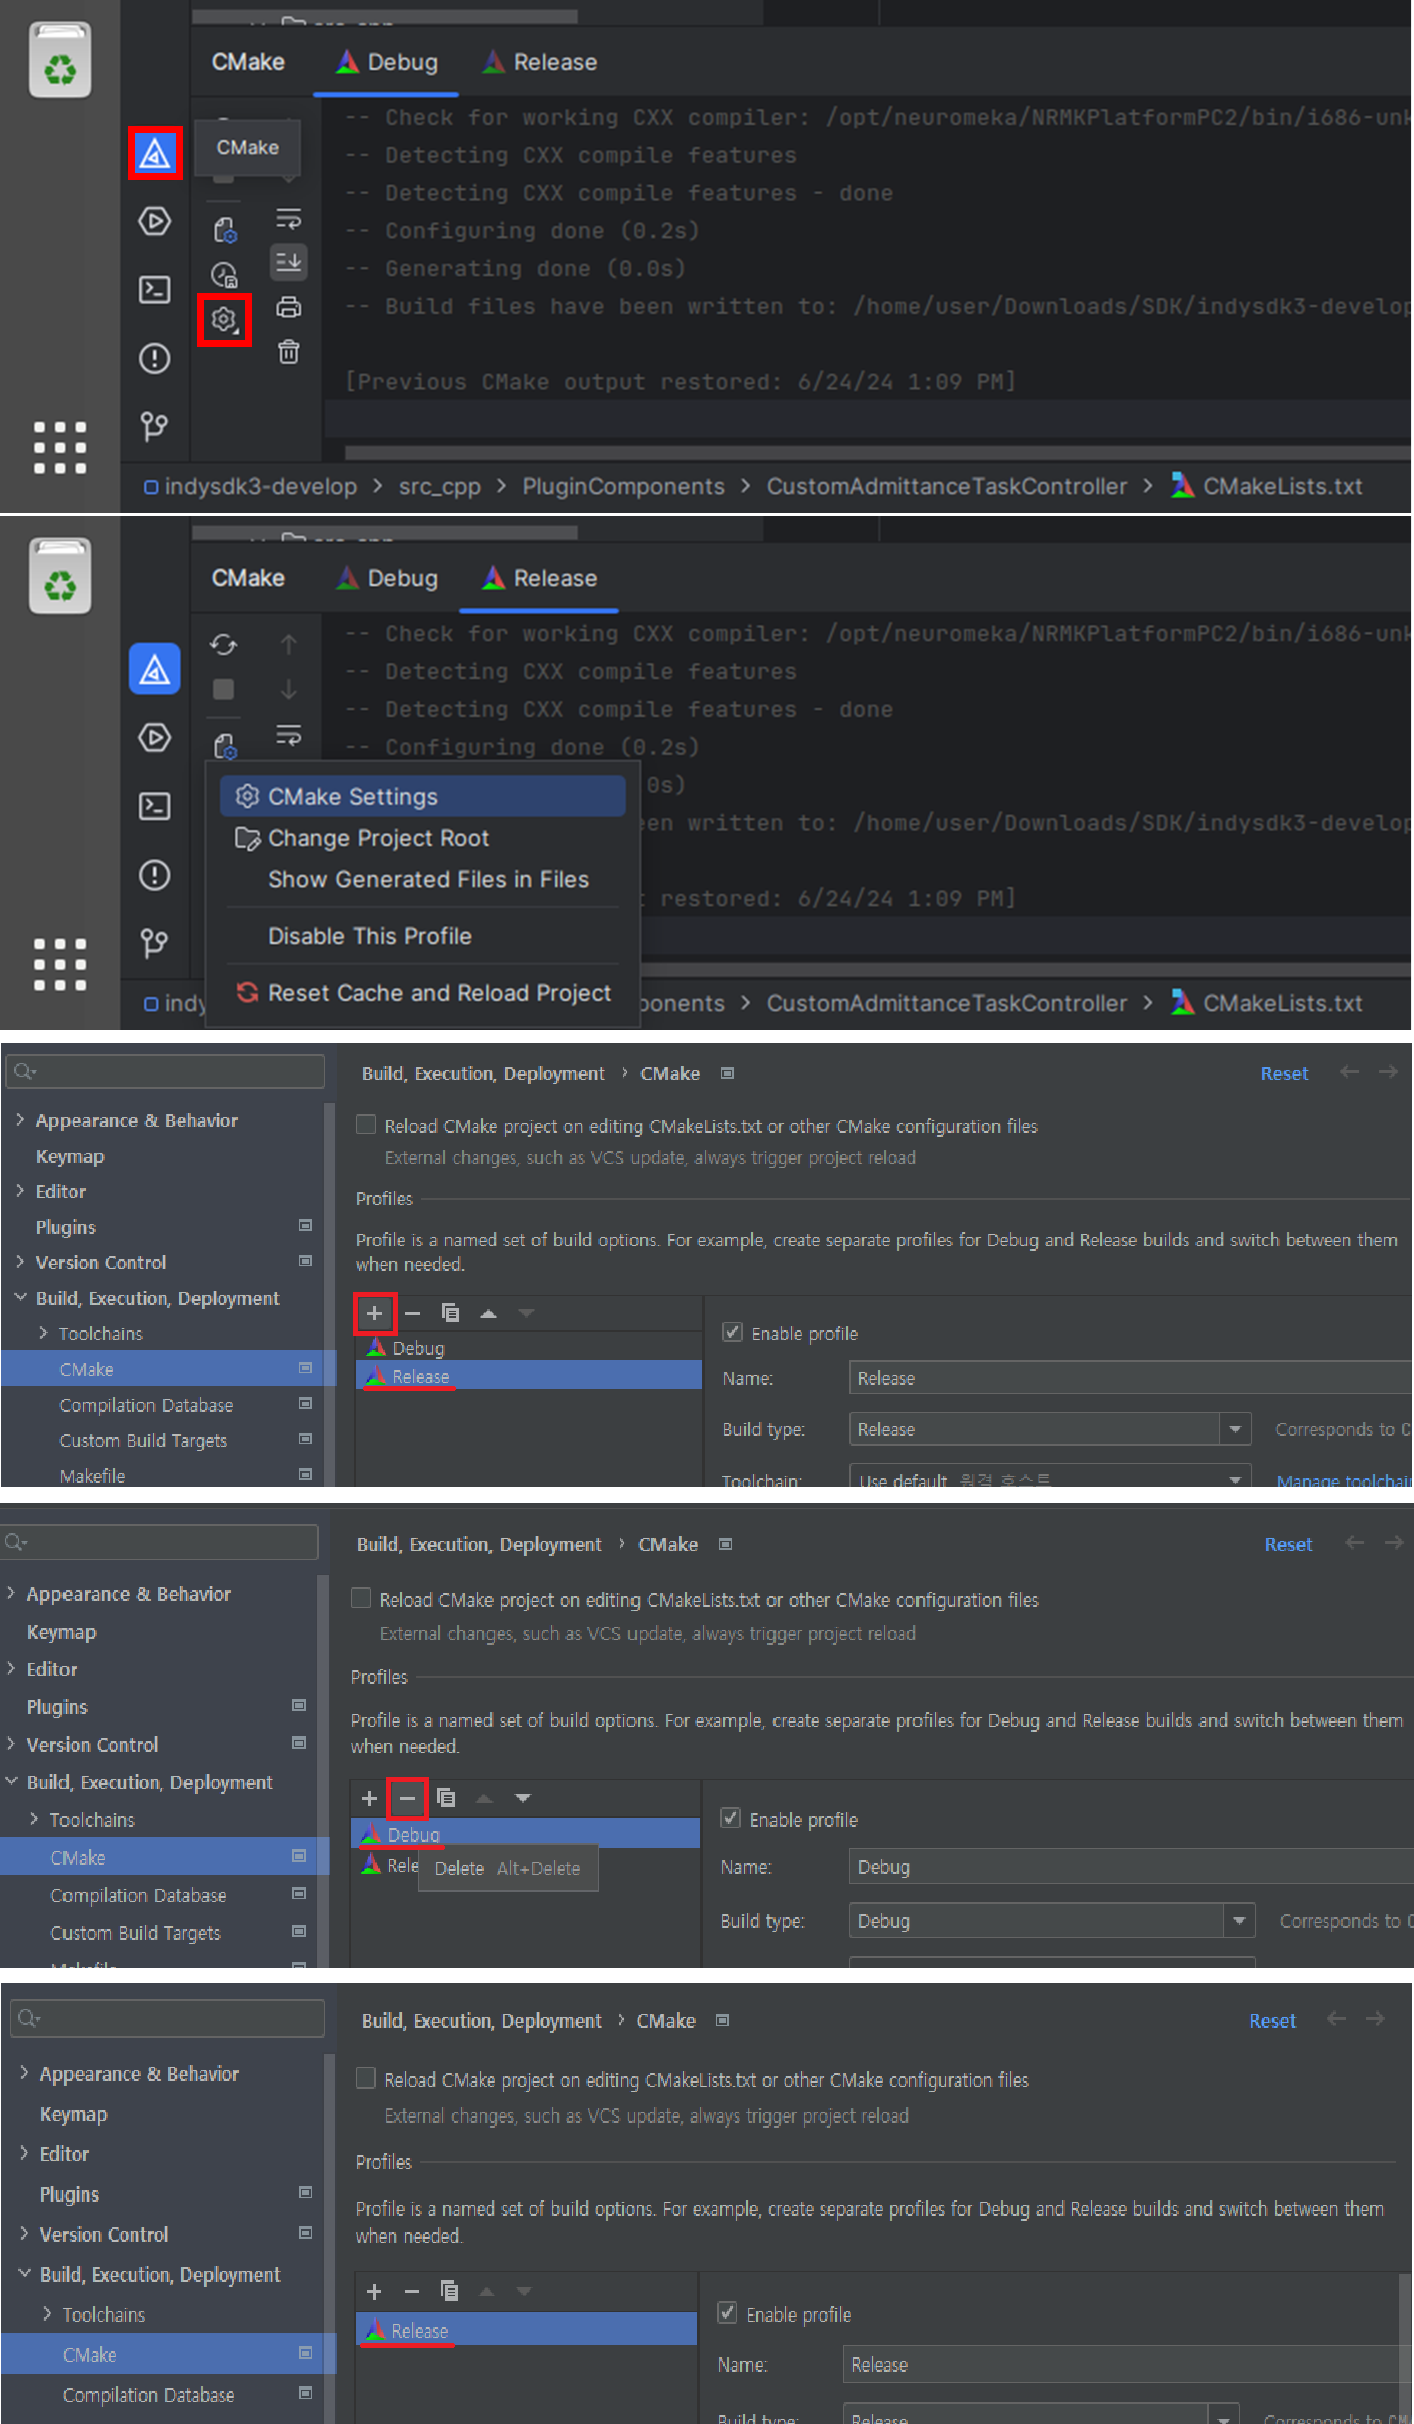1414x2424 pixels.
Task: Expand Version Control in Debug-highlighted settings tree
Action: pyautogui.click(x=11, y=1744)
